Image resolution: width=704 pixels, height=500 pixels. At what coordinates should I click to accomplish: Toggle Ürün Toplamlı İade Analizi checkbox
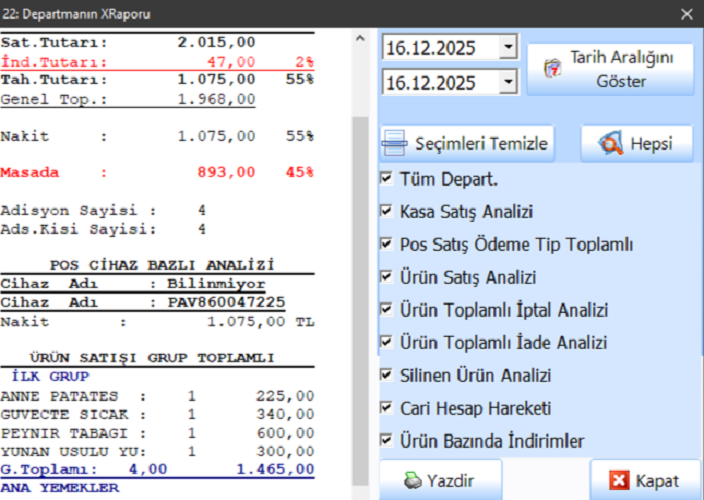[x=386, y=343]
